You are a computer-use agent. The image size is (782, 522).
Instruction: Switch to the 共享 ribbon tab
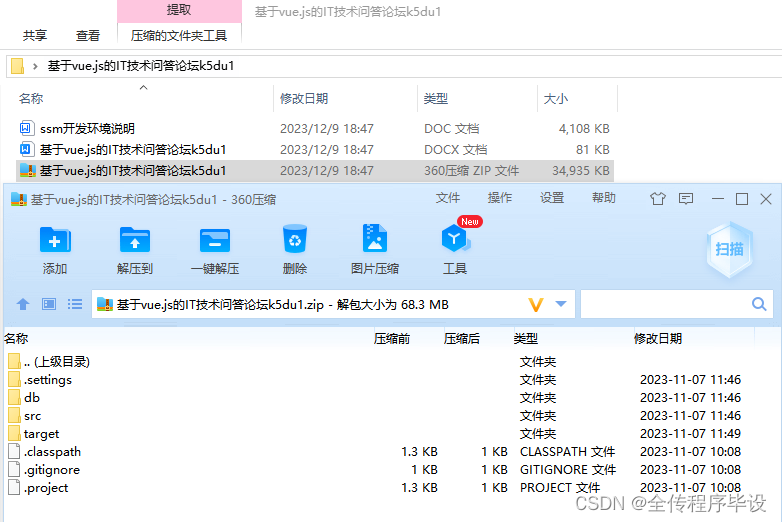[x=35, y=35]
